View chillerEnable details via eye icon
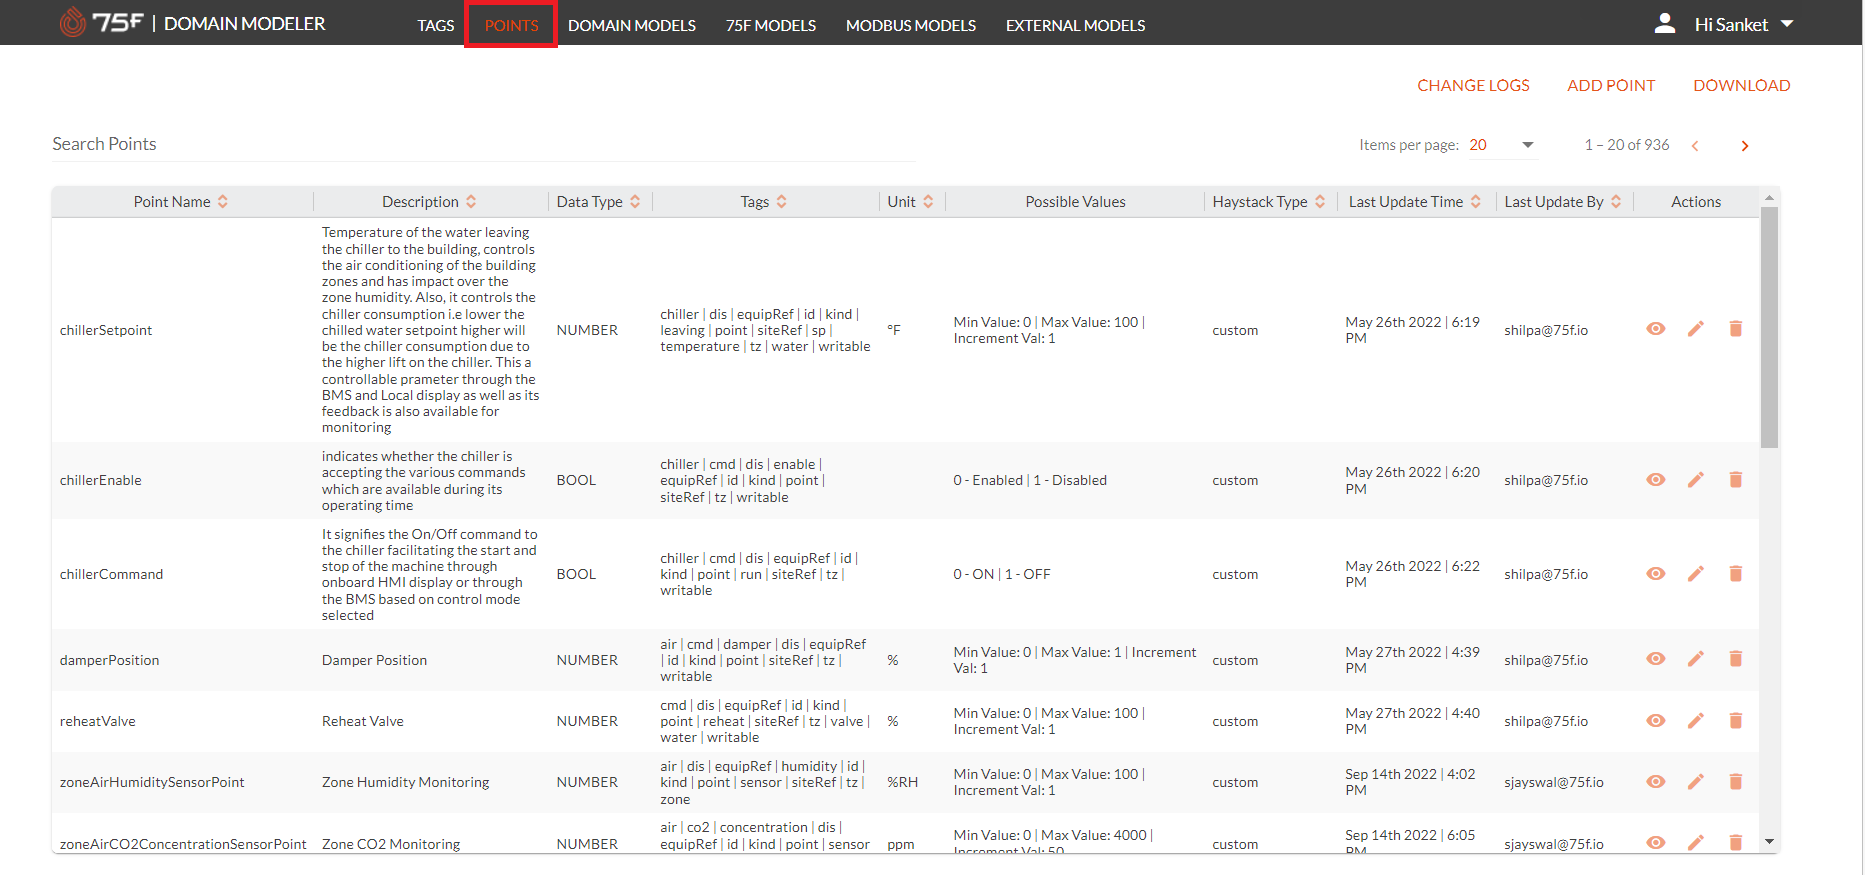 (1656, 480)
